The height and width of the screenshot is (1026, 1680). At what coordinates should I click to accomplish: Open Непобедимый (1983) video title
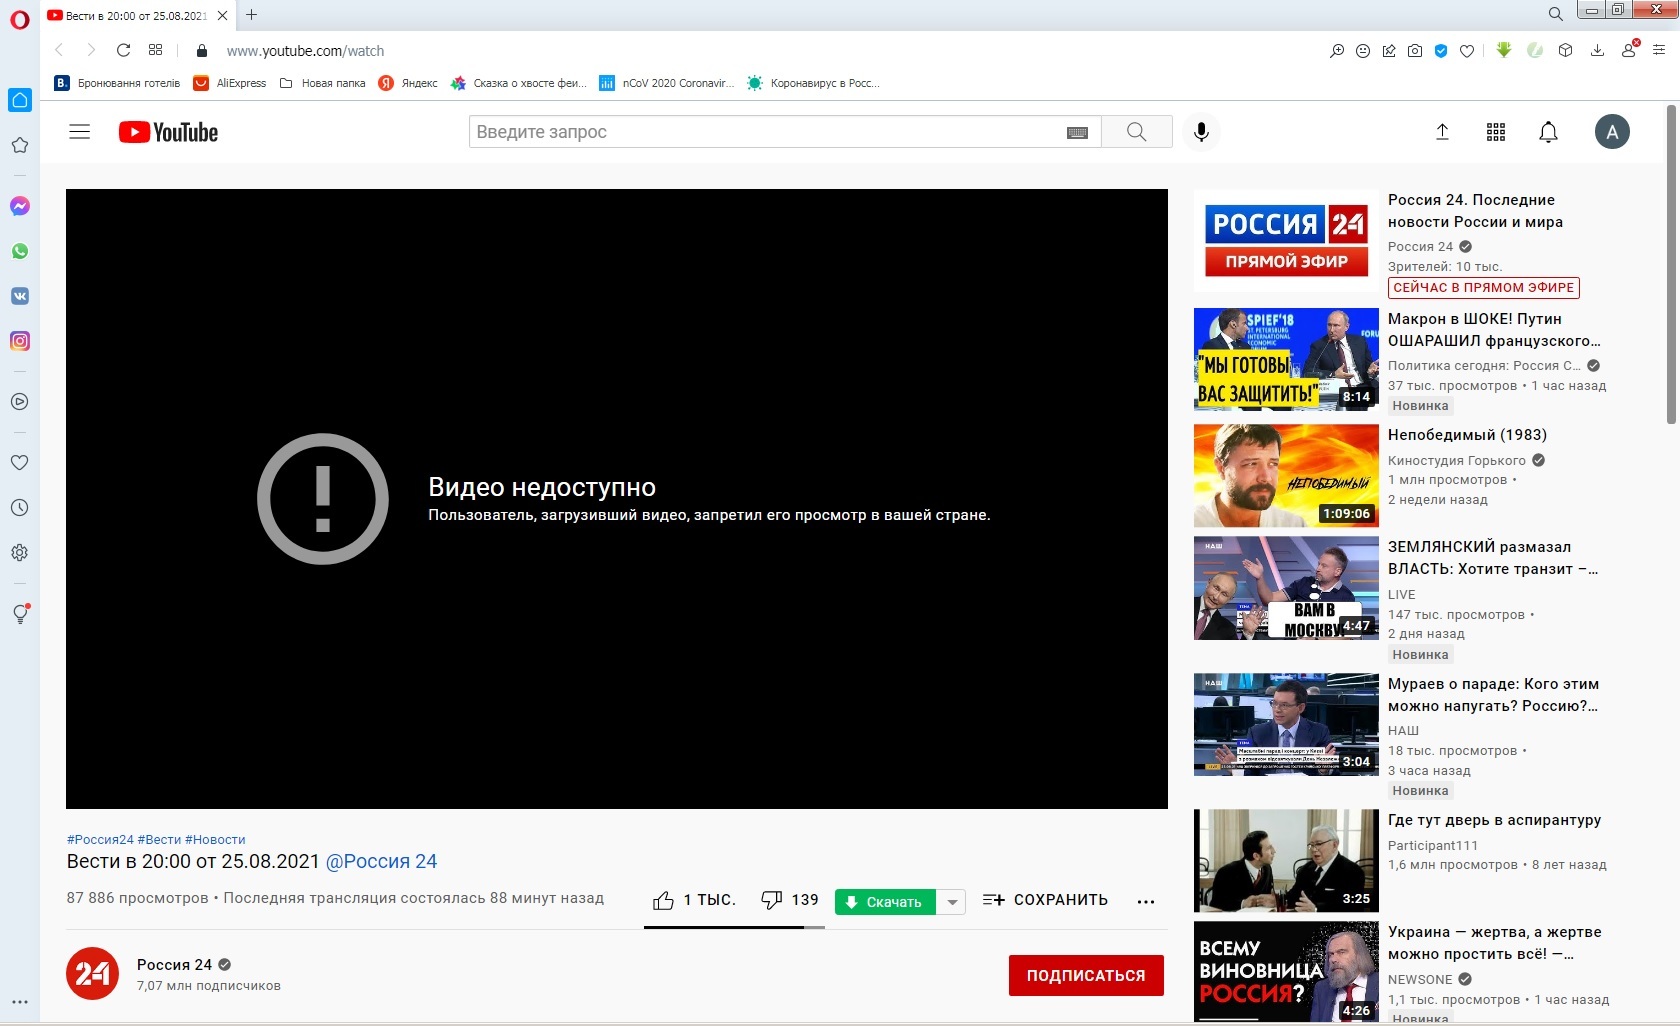pyautogui.click(x=1467, y=435)
